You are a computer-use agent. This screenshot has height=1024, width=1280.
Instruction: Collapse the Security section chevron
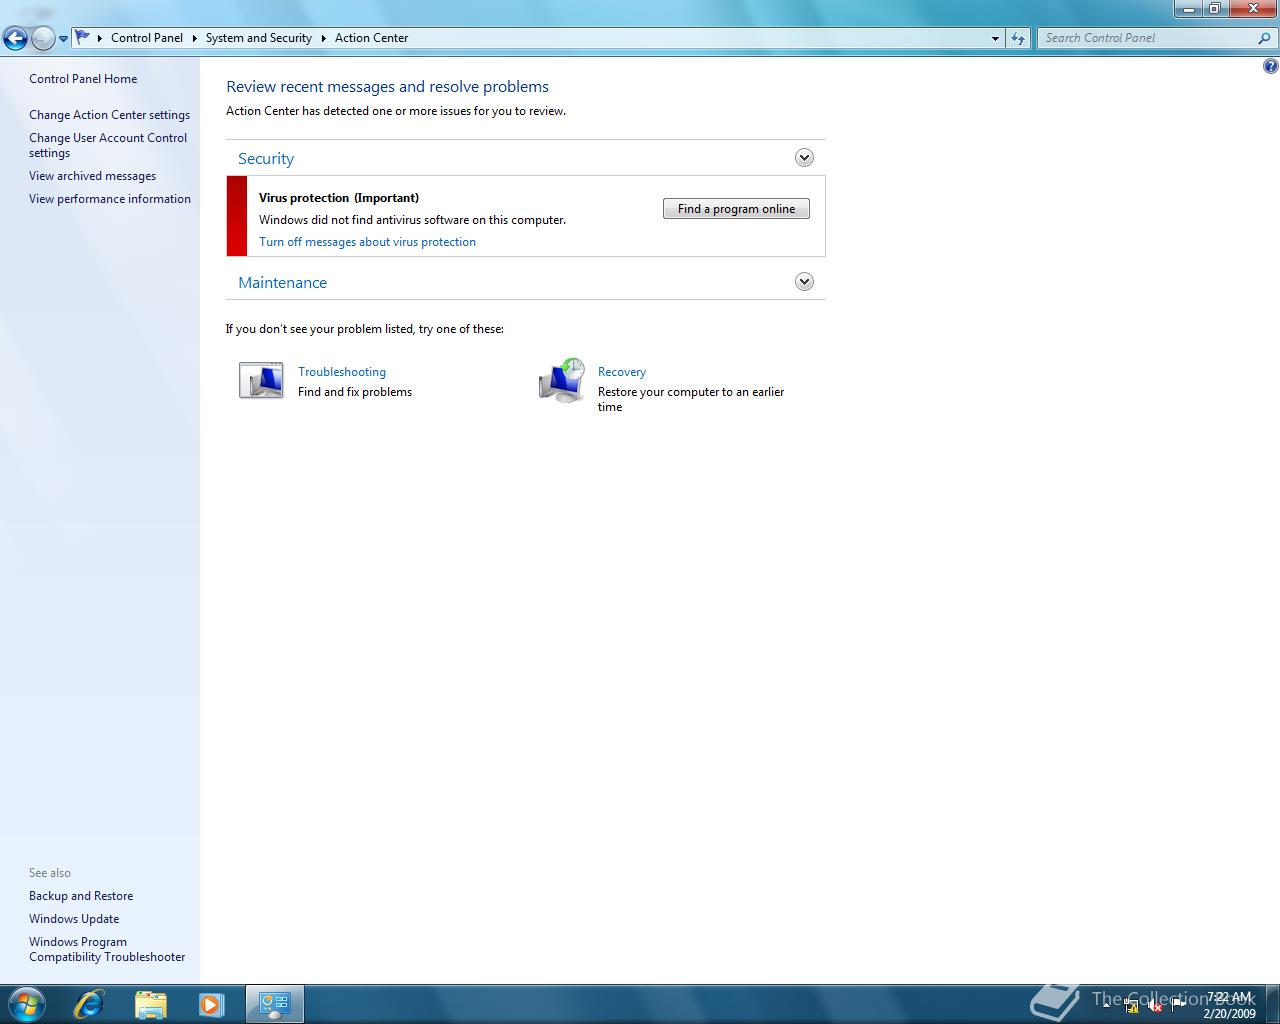coord(804,158)
